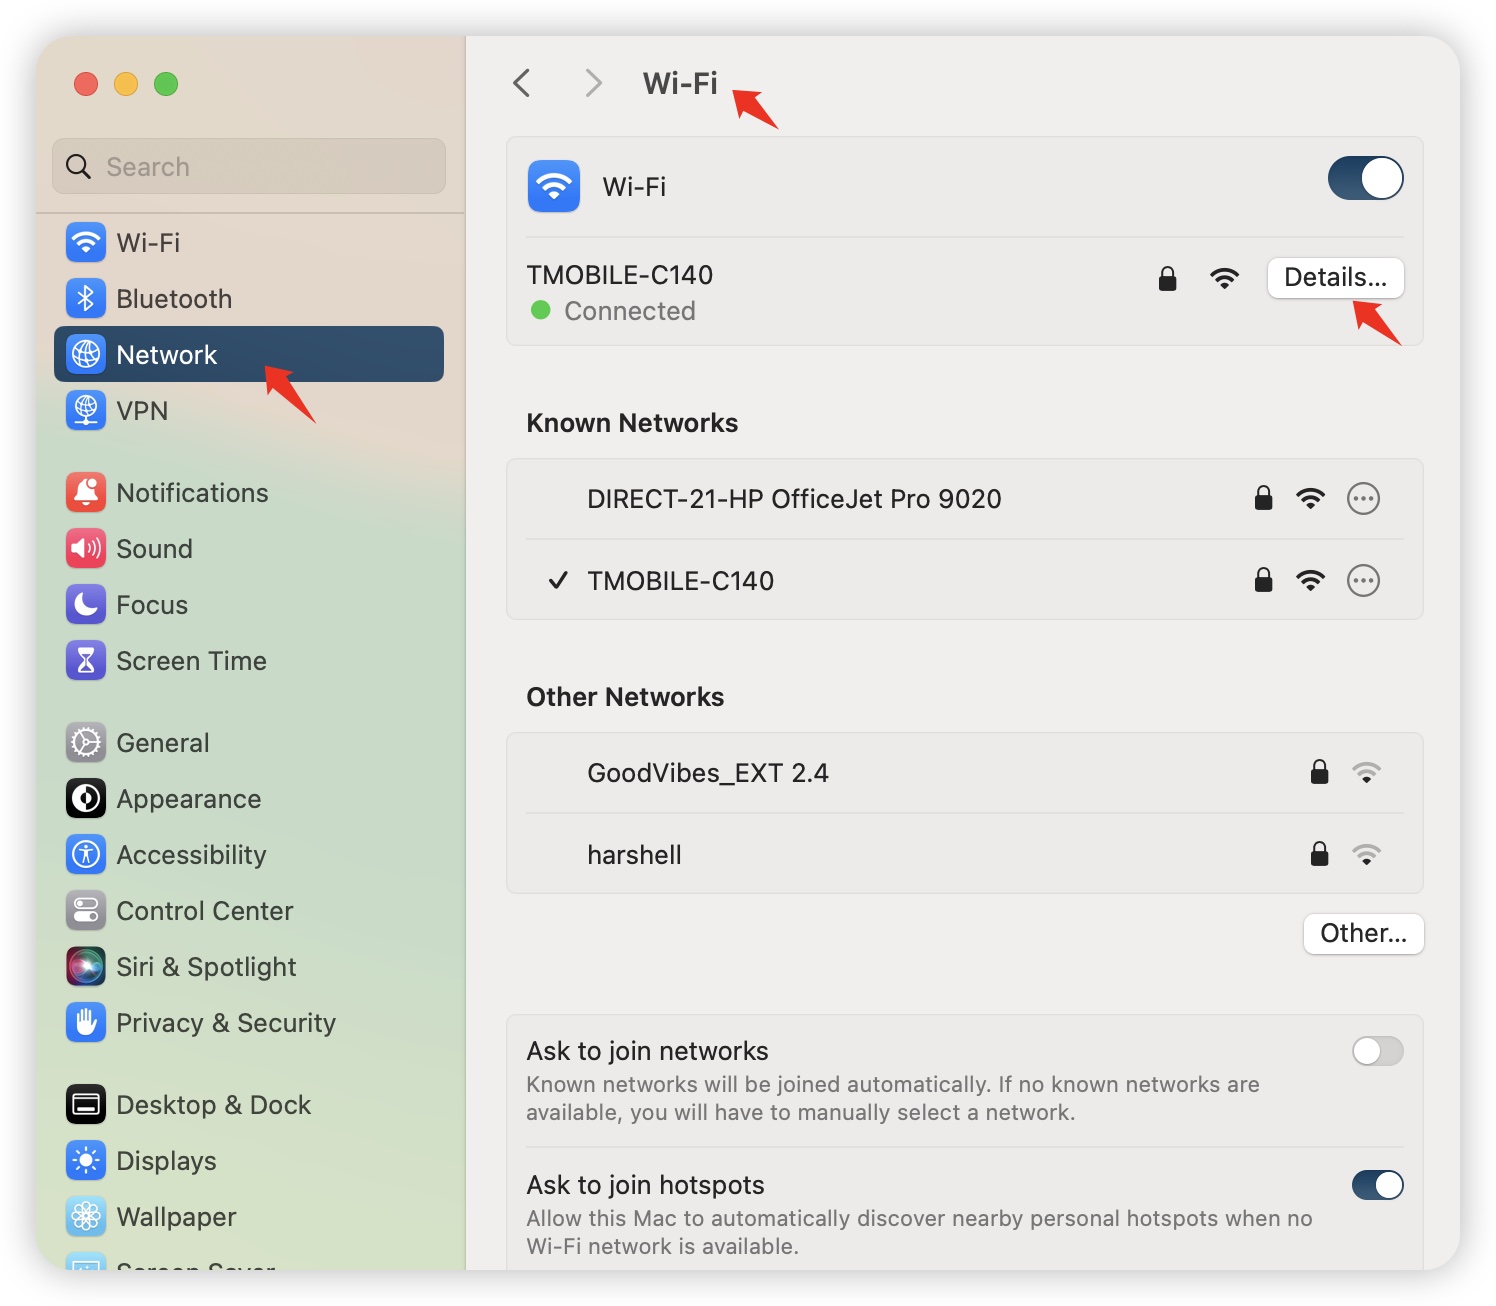Click the Sound speaker icon

(86, 548)
